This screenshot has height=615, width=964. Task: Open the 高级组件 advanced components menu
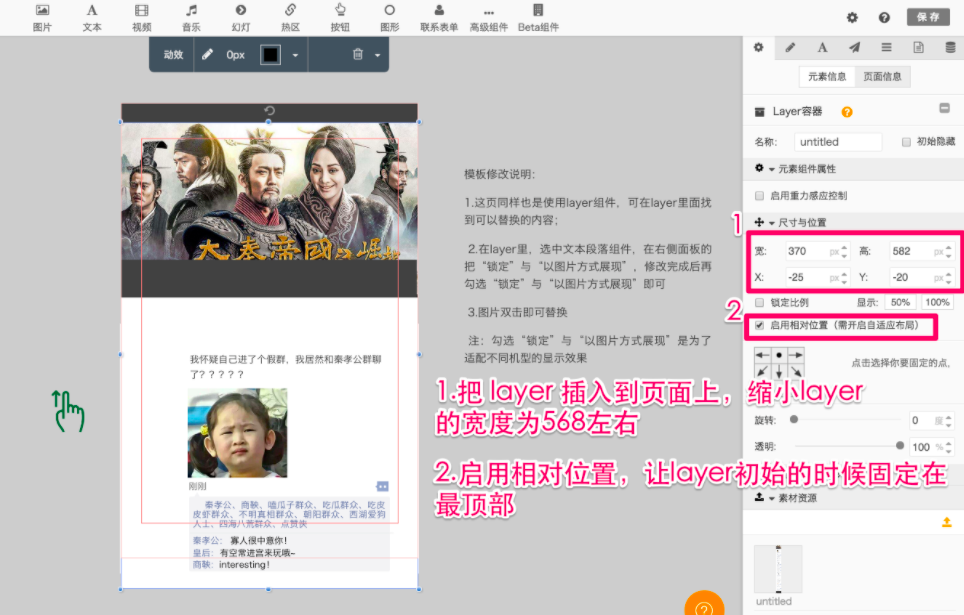pyautogui.click(x=488, y=17)
